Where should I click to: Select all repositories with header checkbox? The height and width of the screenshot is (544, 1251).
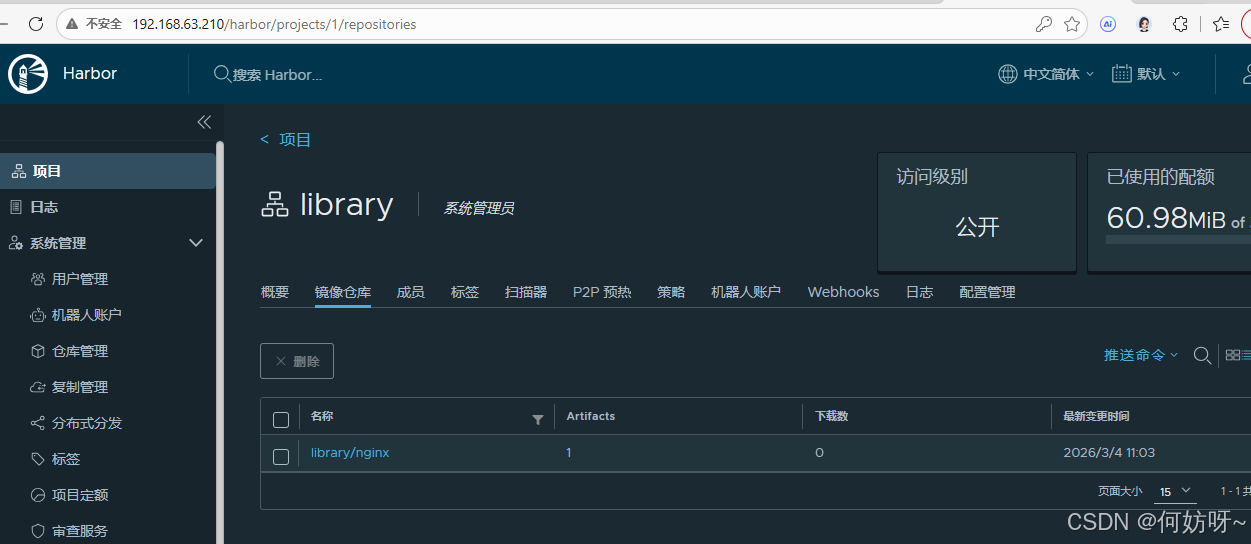(281, 420)
